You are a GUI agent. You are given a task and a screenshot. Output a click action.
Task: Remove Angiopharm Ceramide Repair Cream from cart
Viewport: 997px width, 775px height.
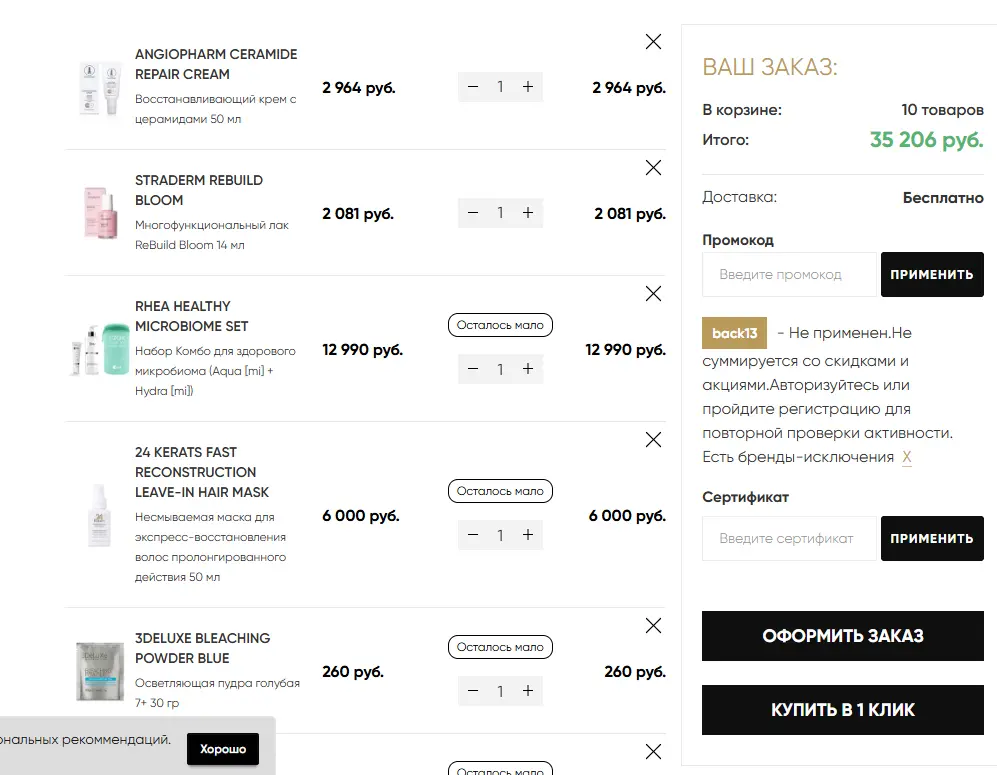(653, 41)
